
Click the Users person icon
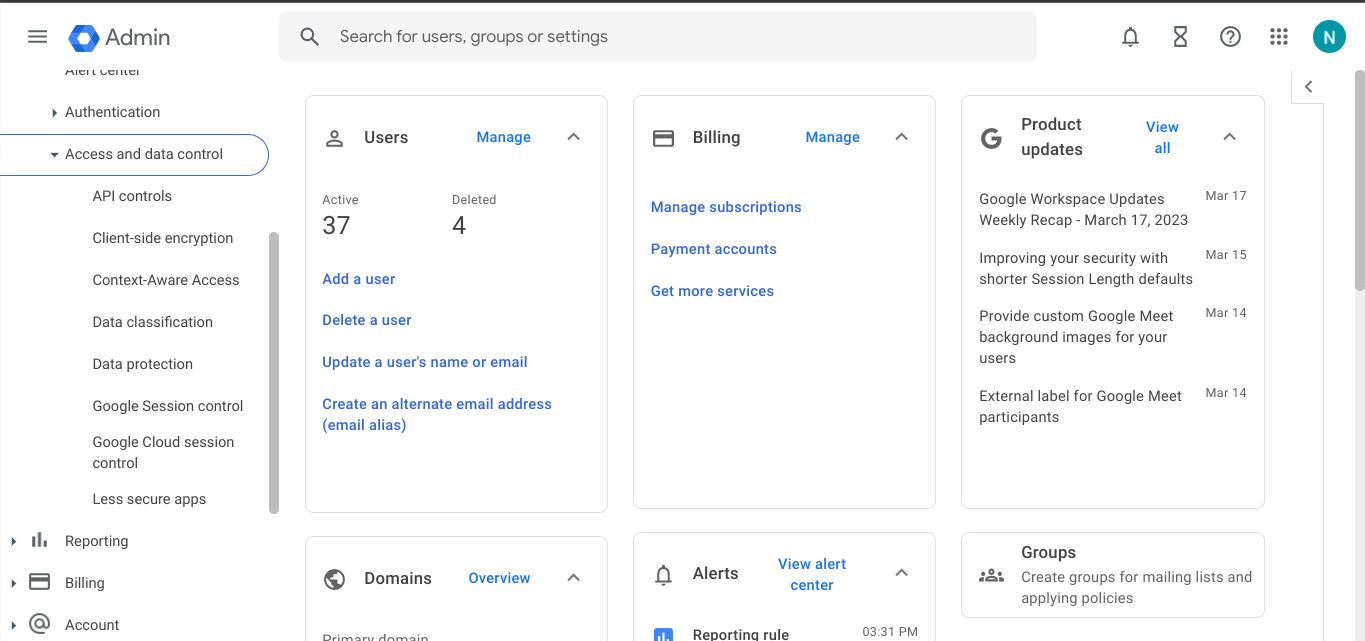(x=335, y=138)
